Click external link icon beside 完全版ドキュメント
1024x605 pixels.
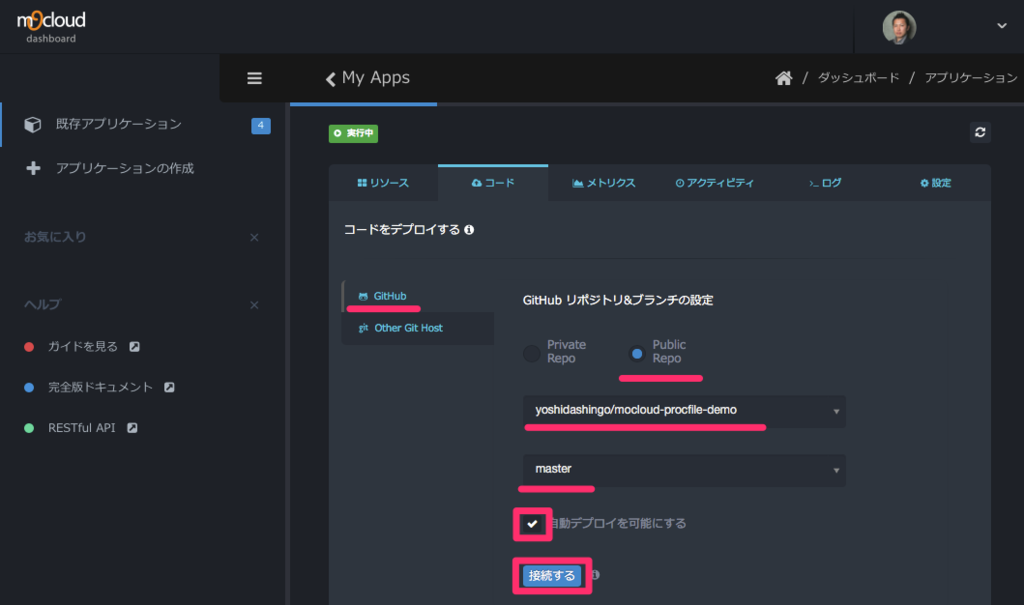coord(169,387)
